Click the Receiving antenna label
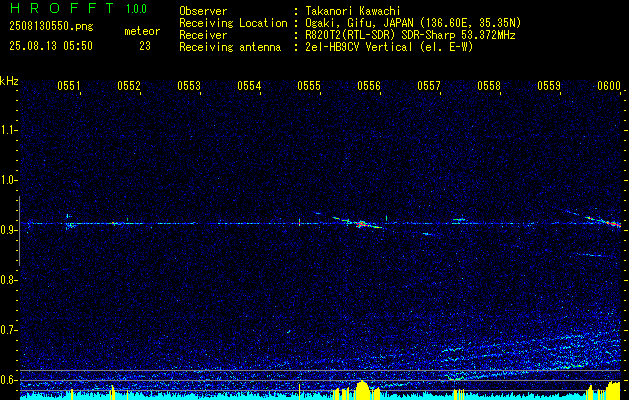 [x=230, y=47]
